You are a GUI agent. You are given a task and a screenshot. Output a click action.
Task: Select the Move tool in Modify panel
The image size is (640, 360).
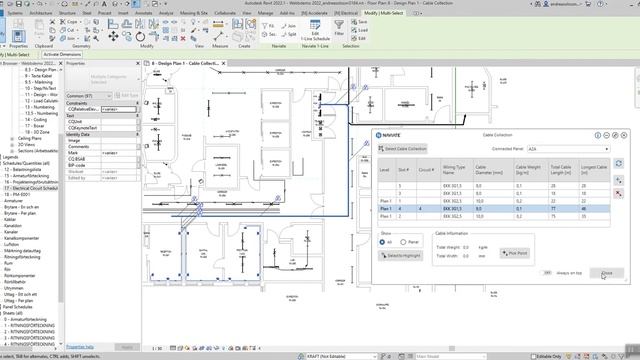click(x=113, y=36)
